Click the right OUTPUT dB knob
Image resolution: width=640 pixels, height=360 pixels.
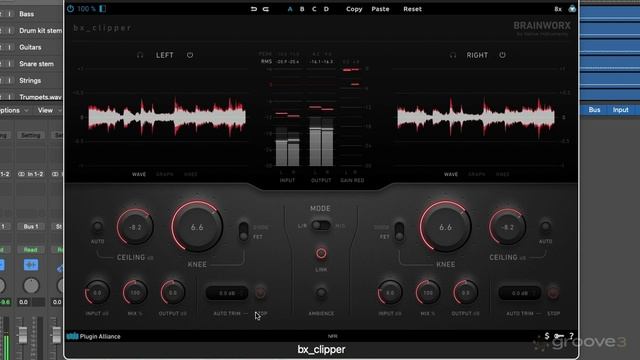coord(465,292)
